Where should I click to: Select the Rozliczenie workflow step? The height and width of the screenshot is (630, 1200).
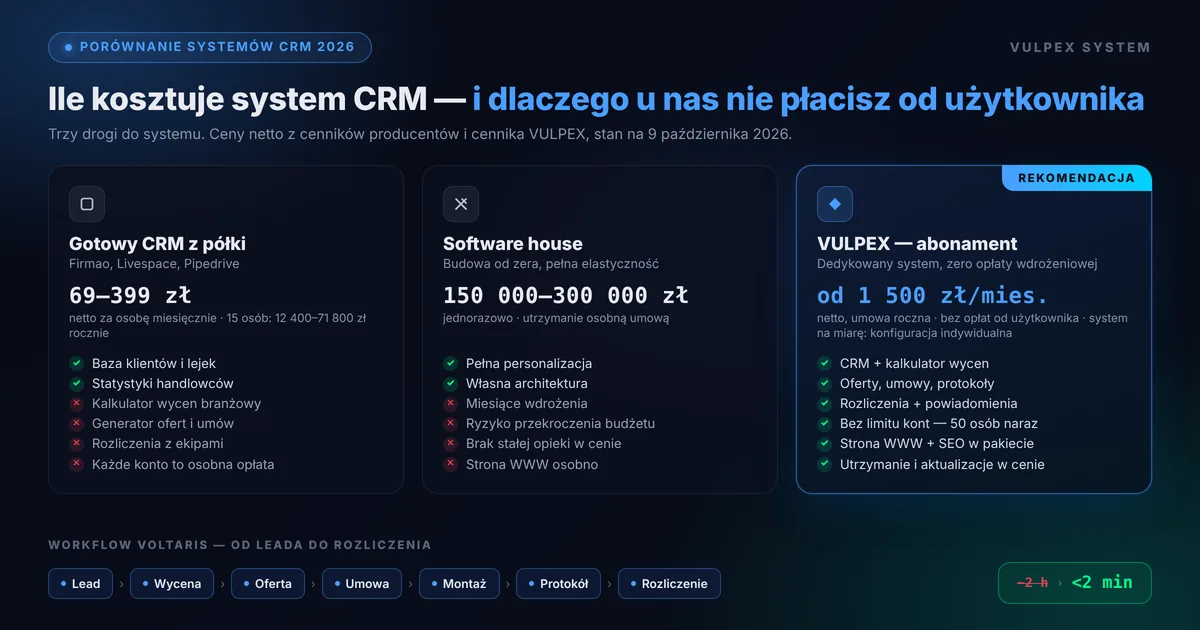[x=669, y=584]
